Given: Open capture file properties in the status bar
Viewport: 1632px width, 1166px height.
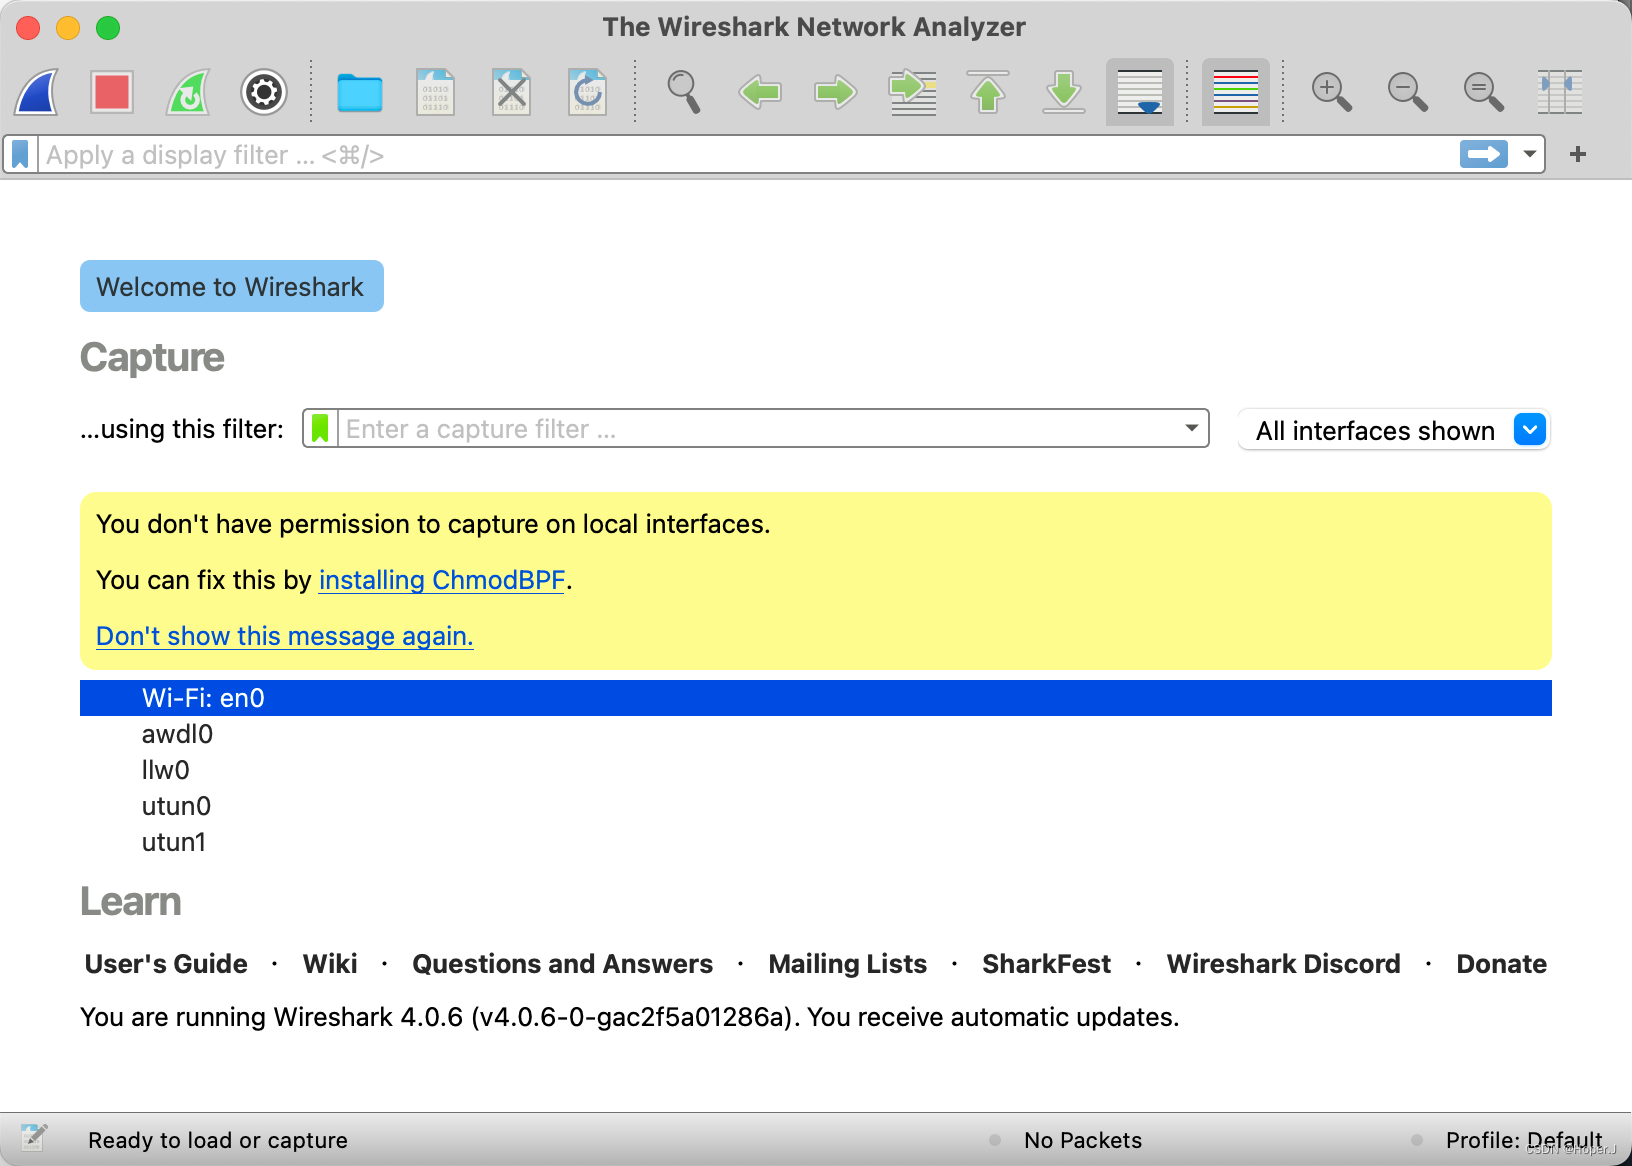Looking at the screenshot, I should coord(34,1138).
